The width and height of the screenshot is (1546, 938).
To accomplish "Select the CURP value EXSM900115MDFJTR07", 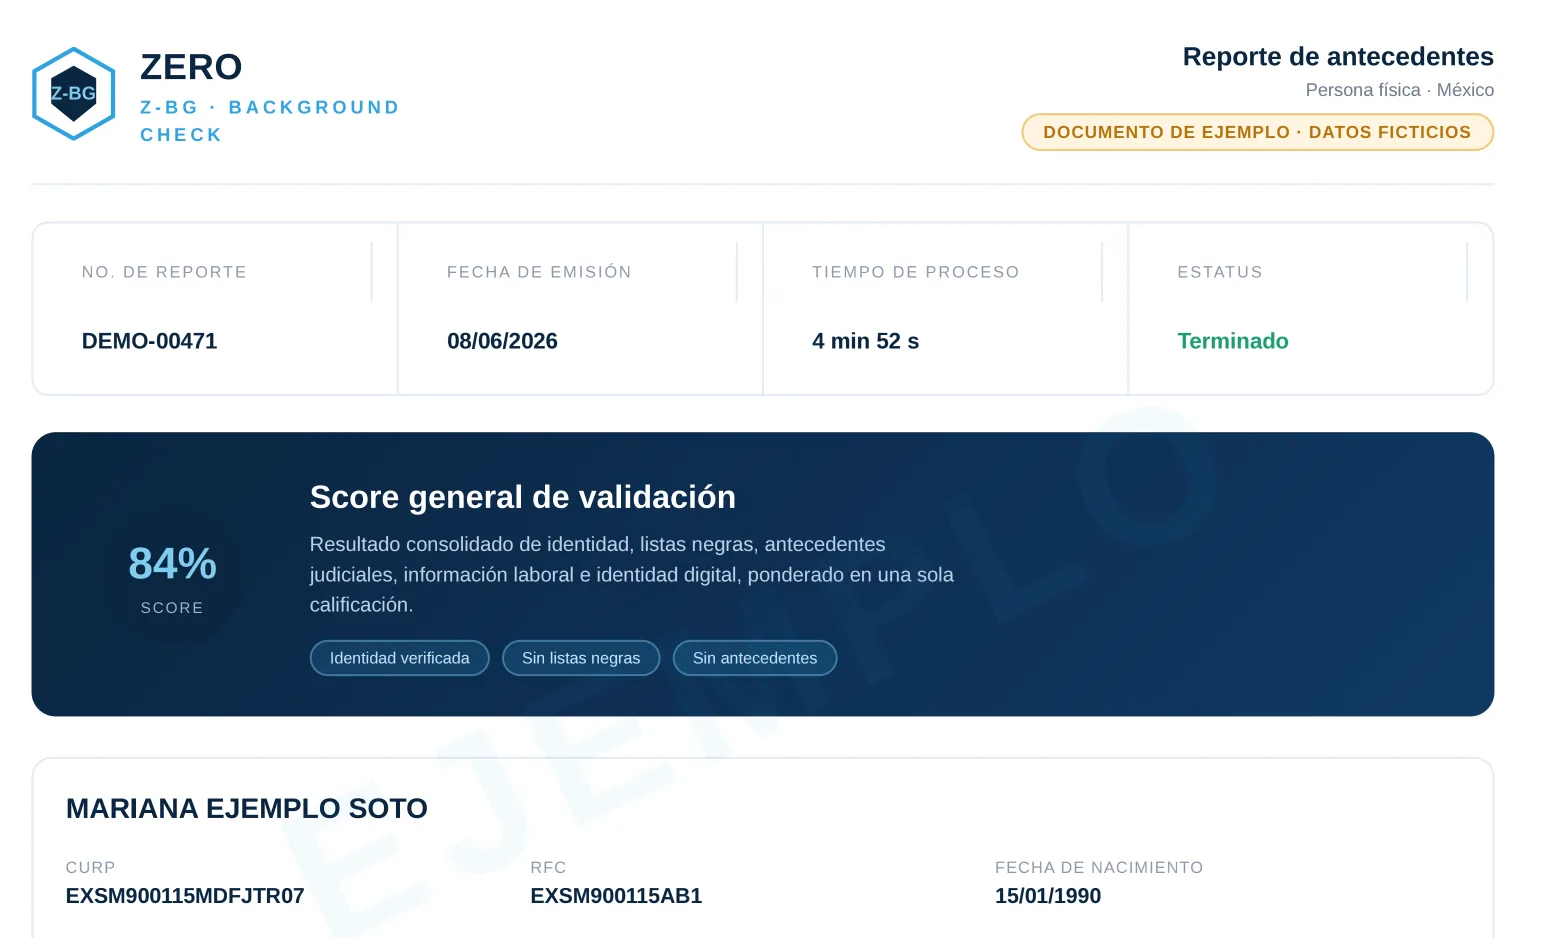I will coord(185,896).
